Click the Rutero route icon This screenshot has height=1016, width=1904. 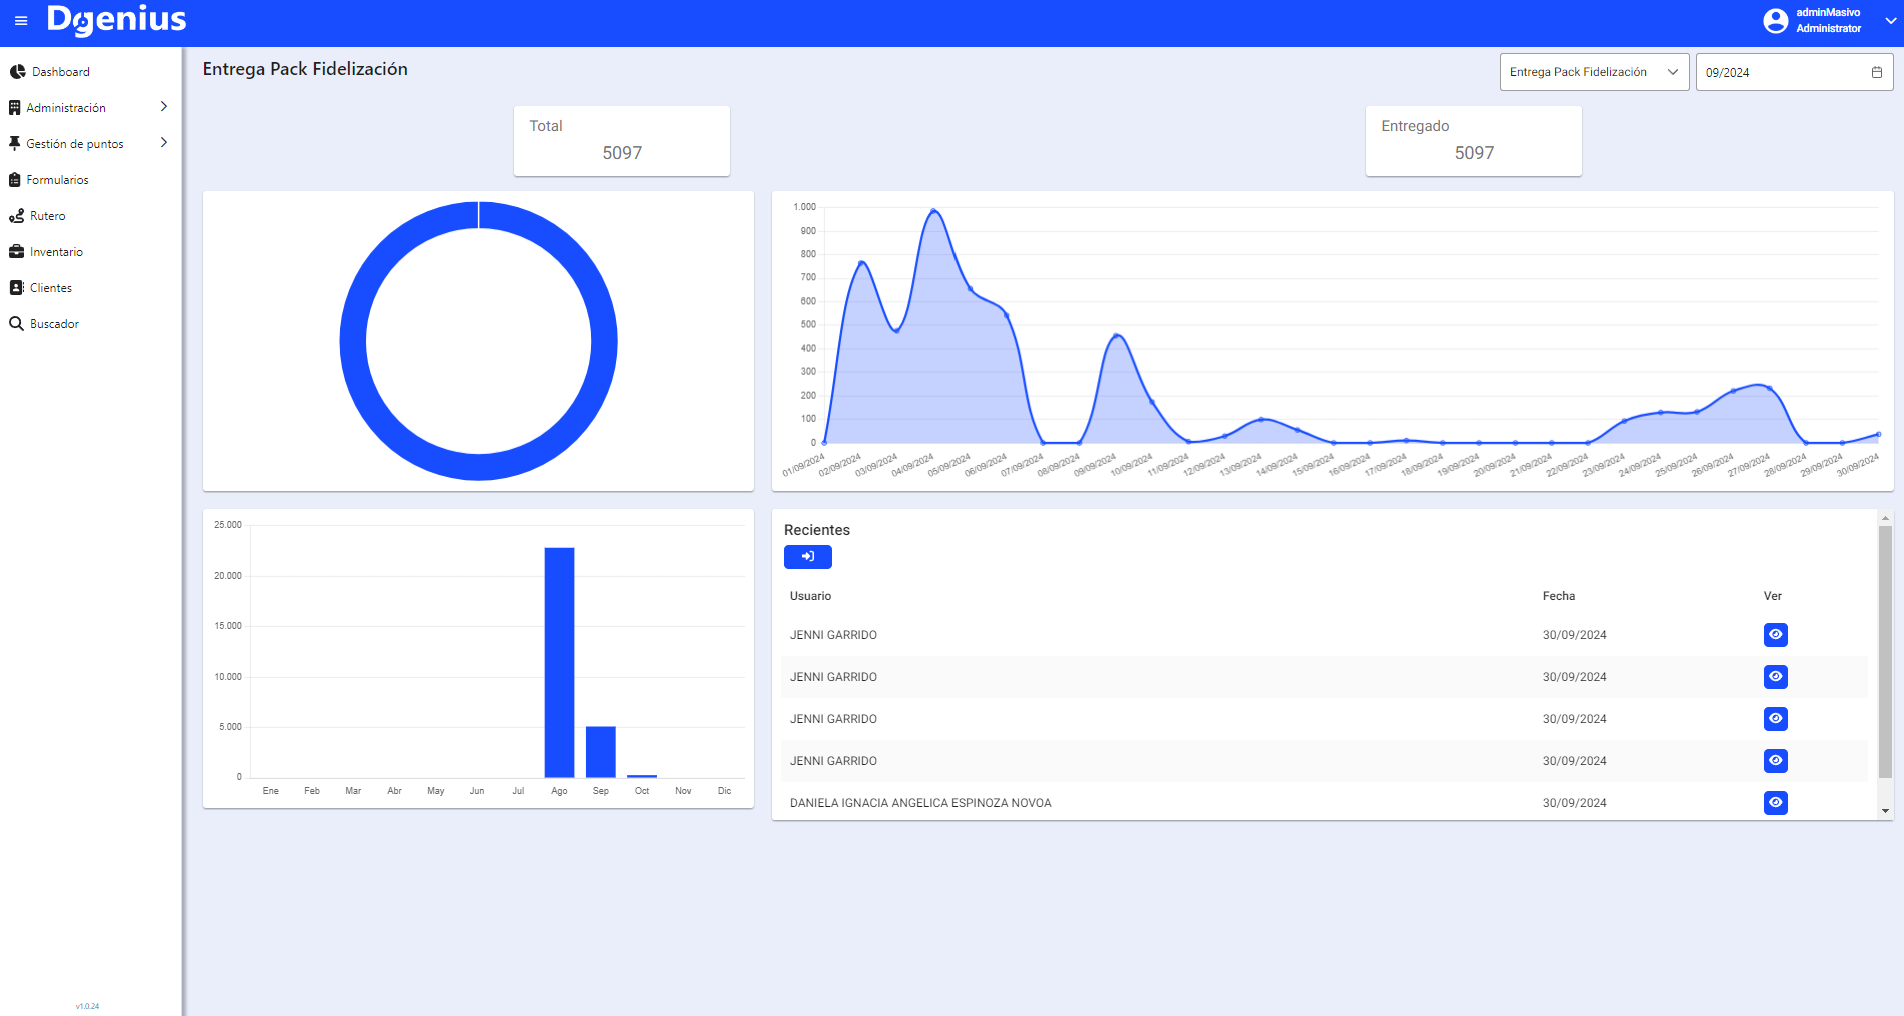[x=16, y=216]
